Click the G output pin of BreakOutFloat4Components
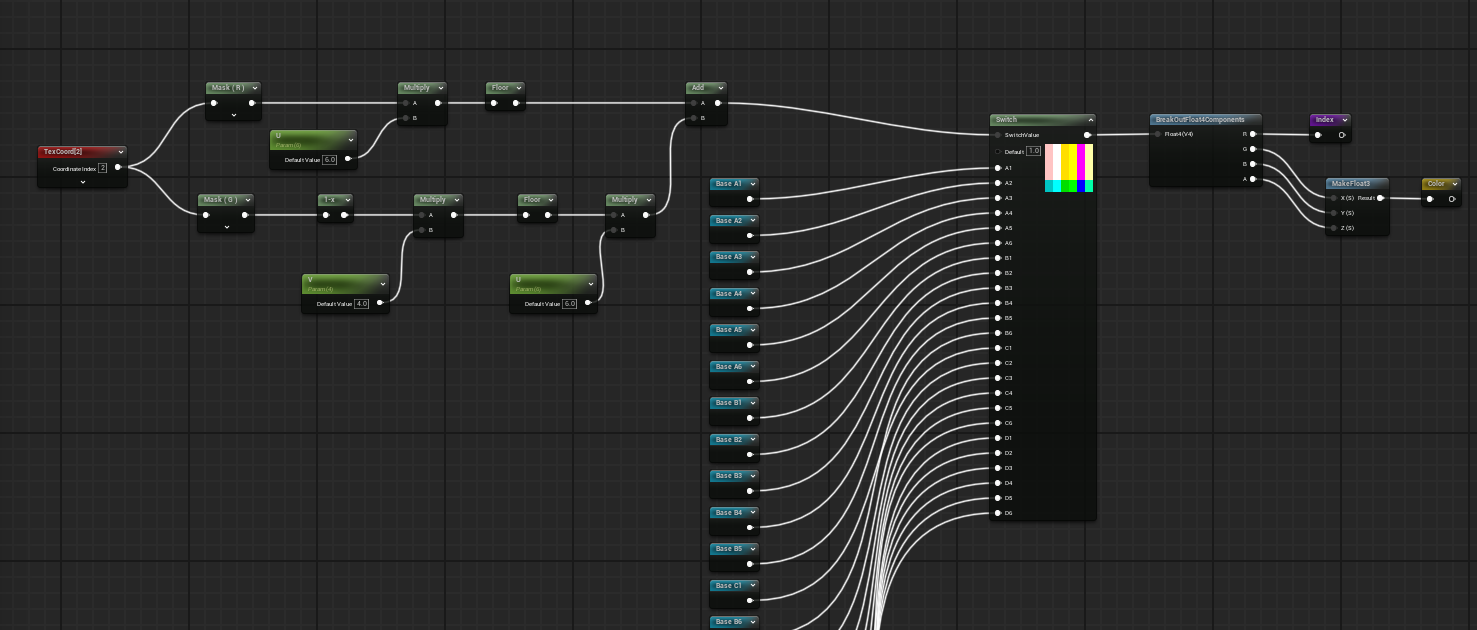1477x630 pixels. tap(1252, 149)
